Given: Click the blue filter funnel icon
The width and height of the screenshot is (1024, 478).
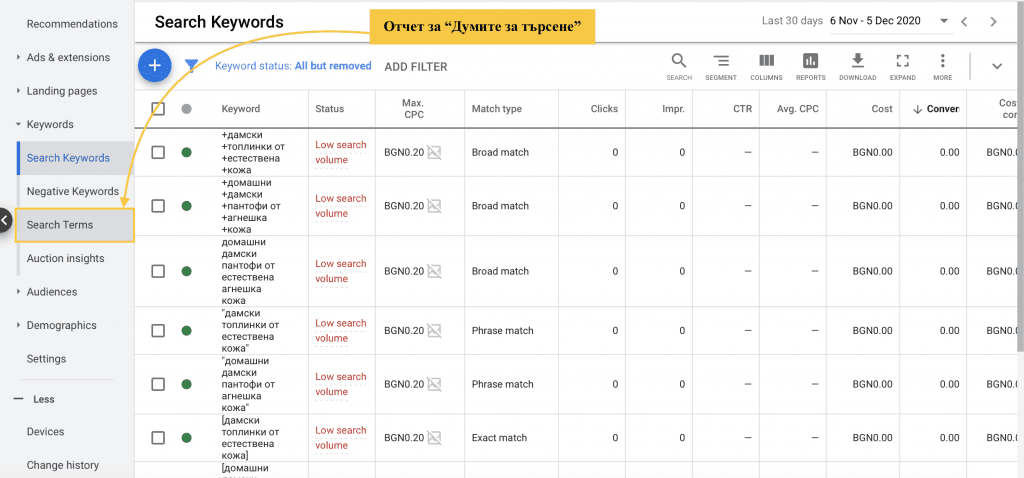Looking at the screenshot, I should click(191, 66).
